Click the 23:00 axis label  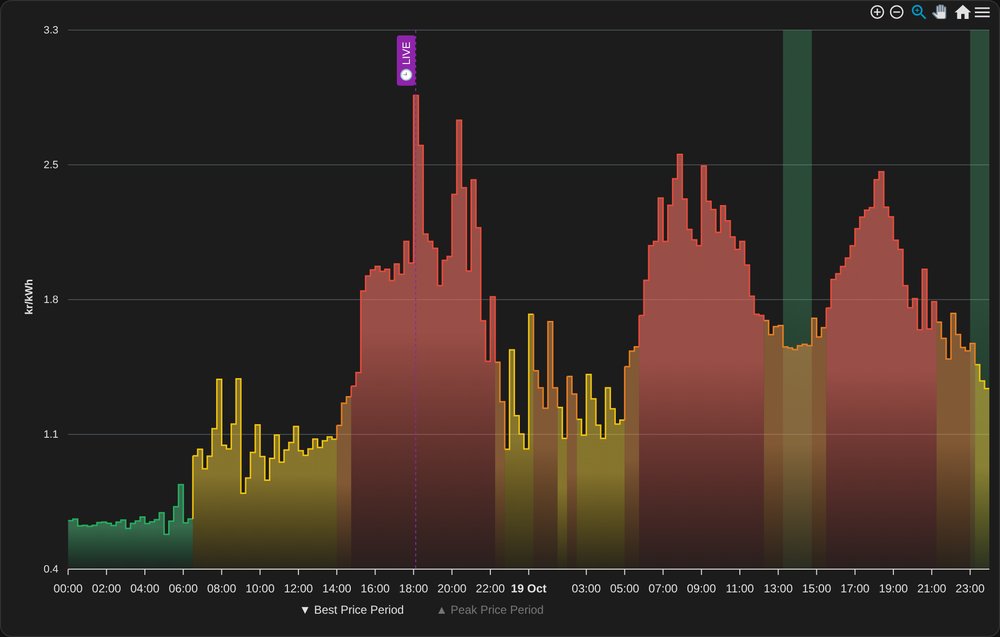click(969, 589)
